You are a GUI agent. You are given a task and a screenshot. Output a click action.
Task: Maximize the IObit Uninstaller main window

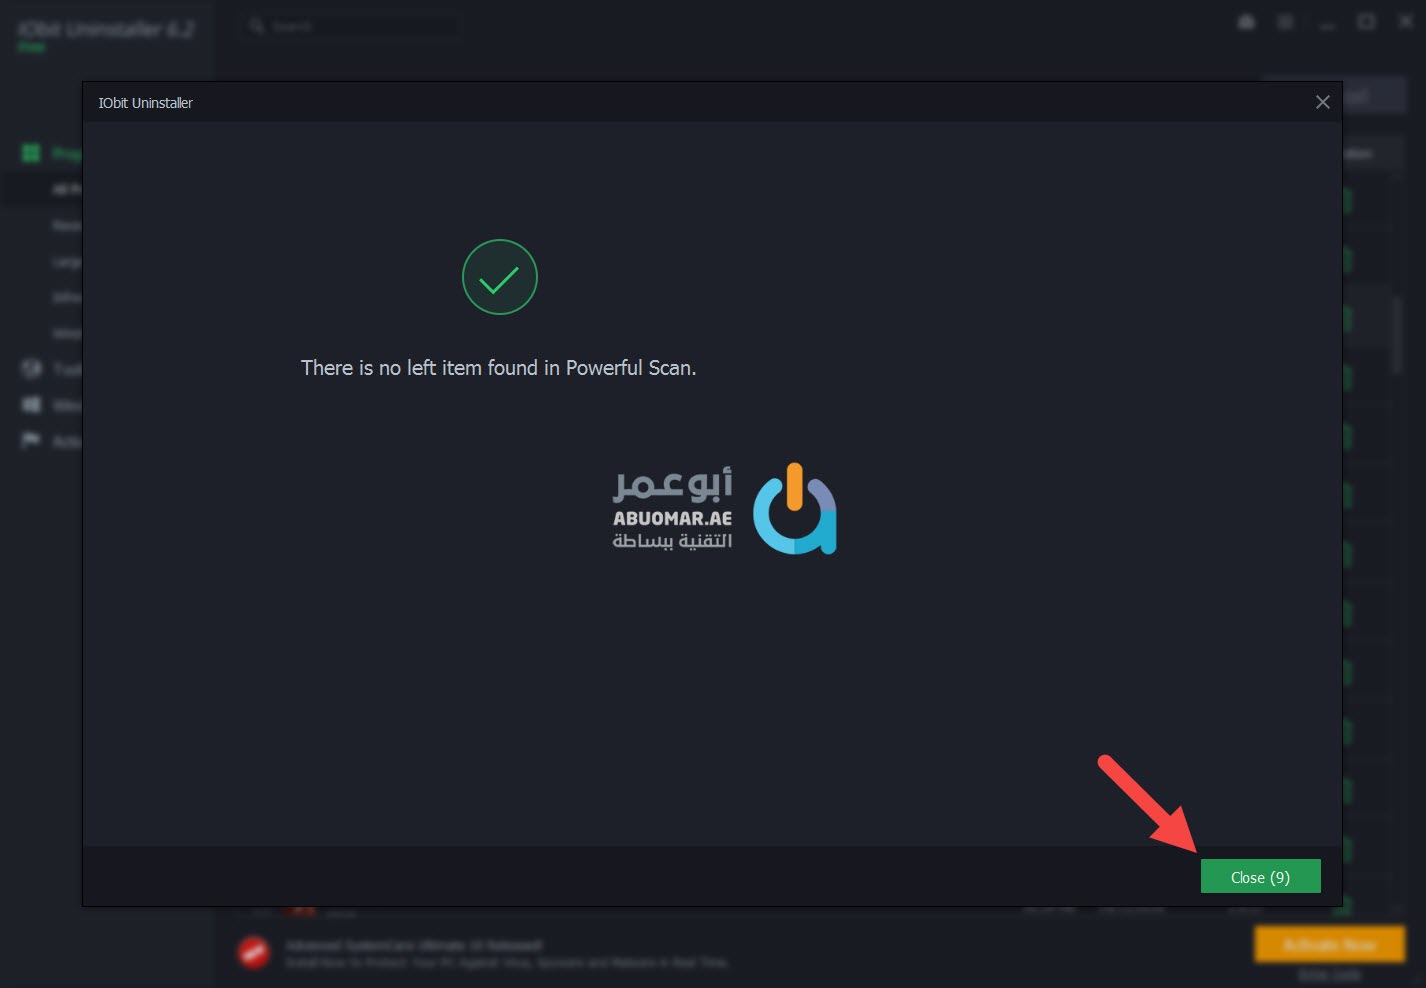(1366, 22)
